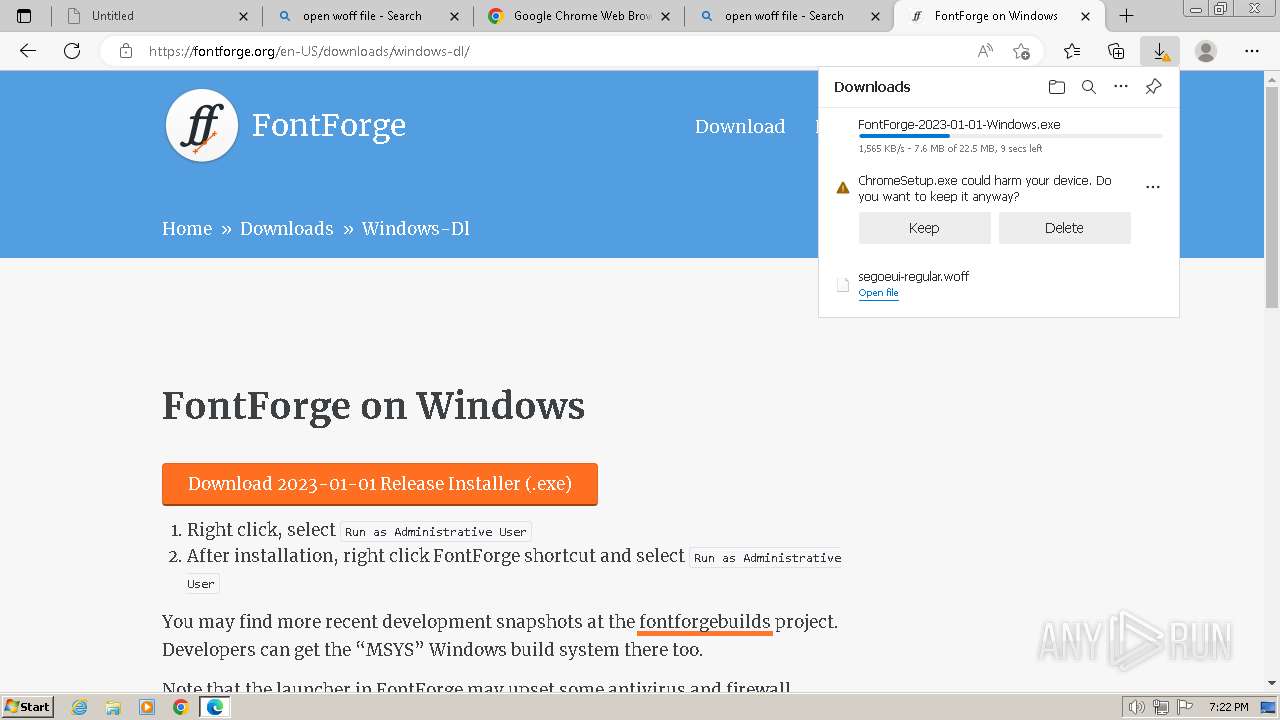Image resolution: width=1280 pixels, height=720 pixels.
Task: Open Settings and more menu
Action: pos(1252,51)
